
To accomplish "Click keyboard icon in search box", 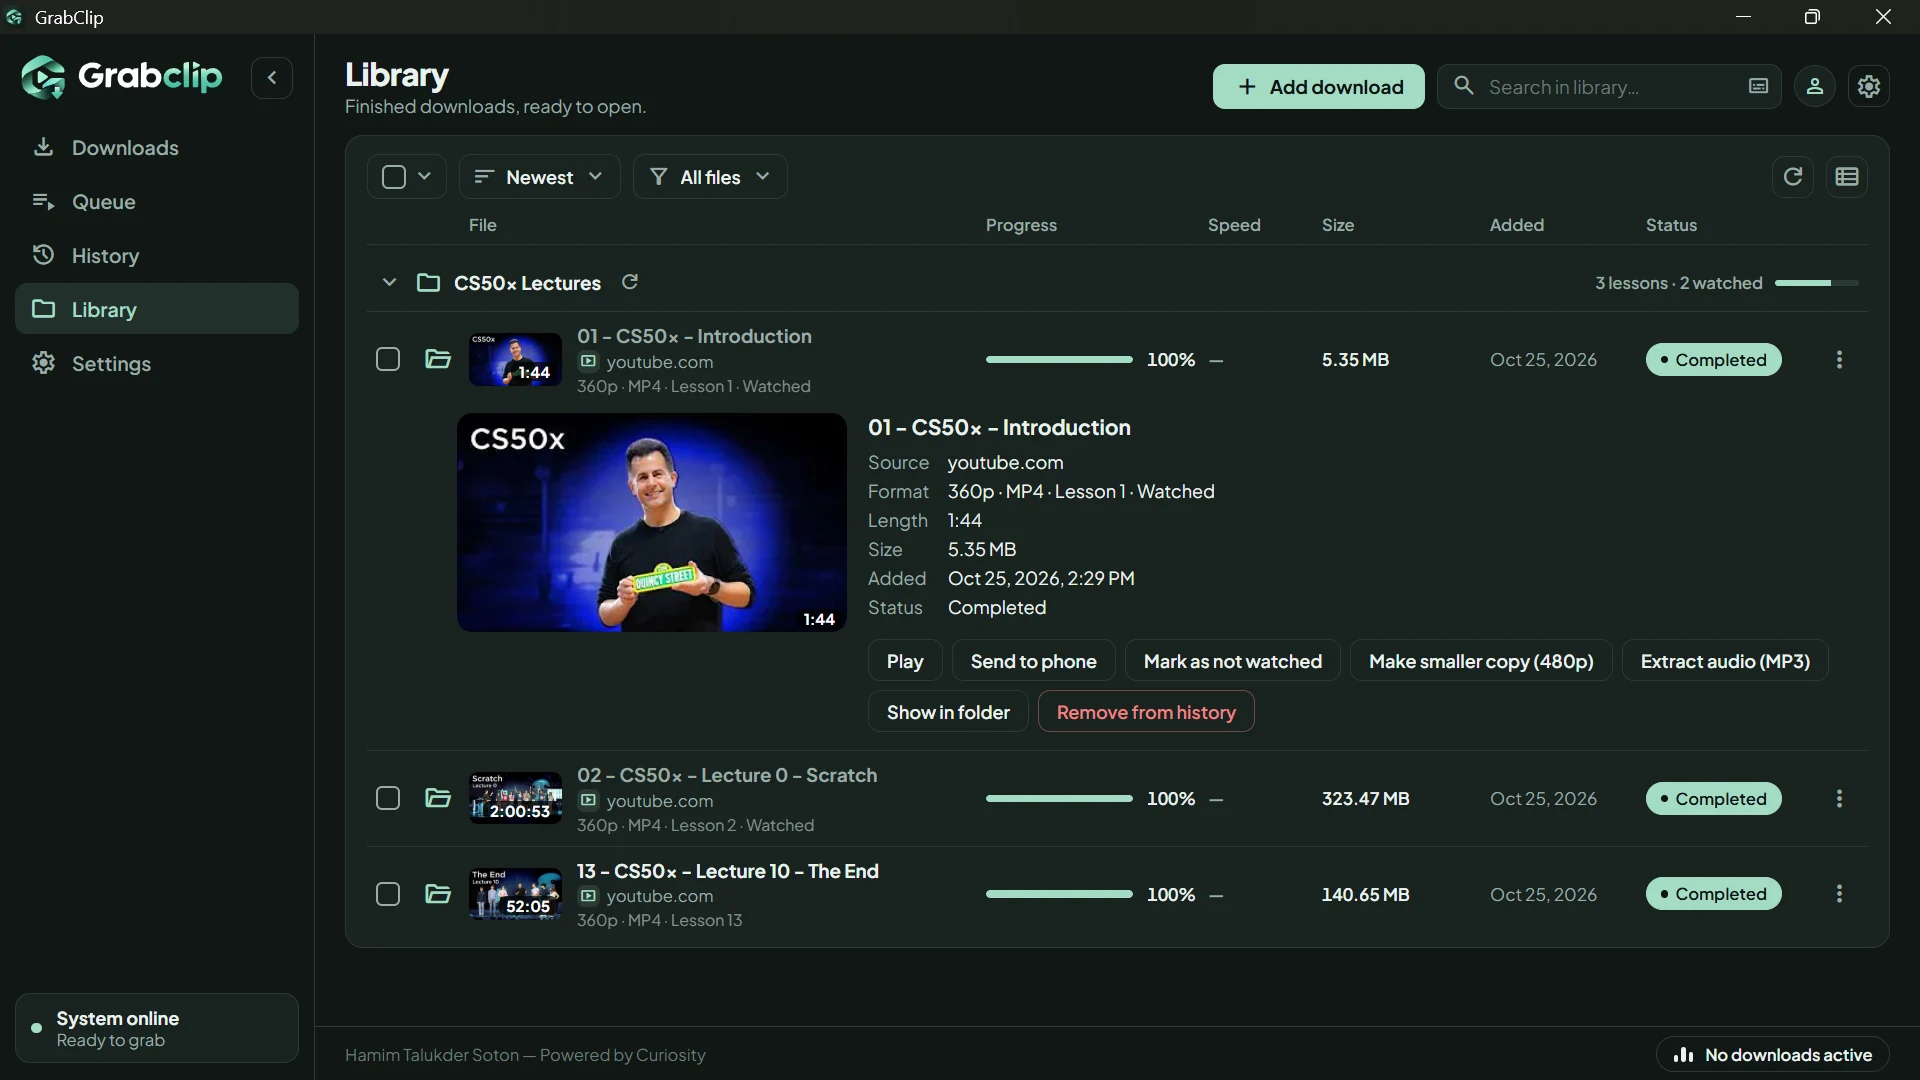I will coord(1758,87).
